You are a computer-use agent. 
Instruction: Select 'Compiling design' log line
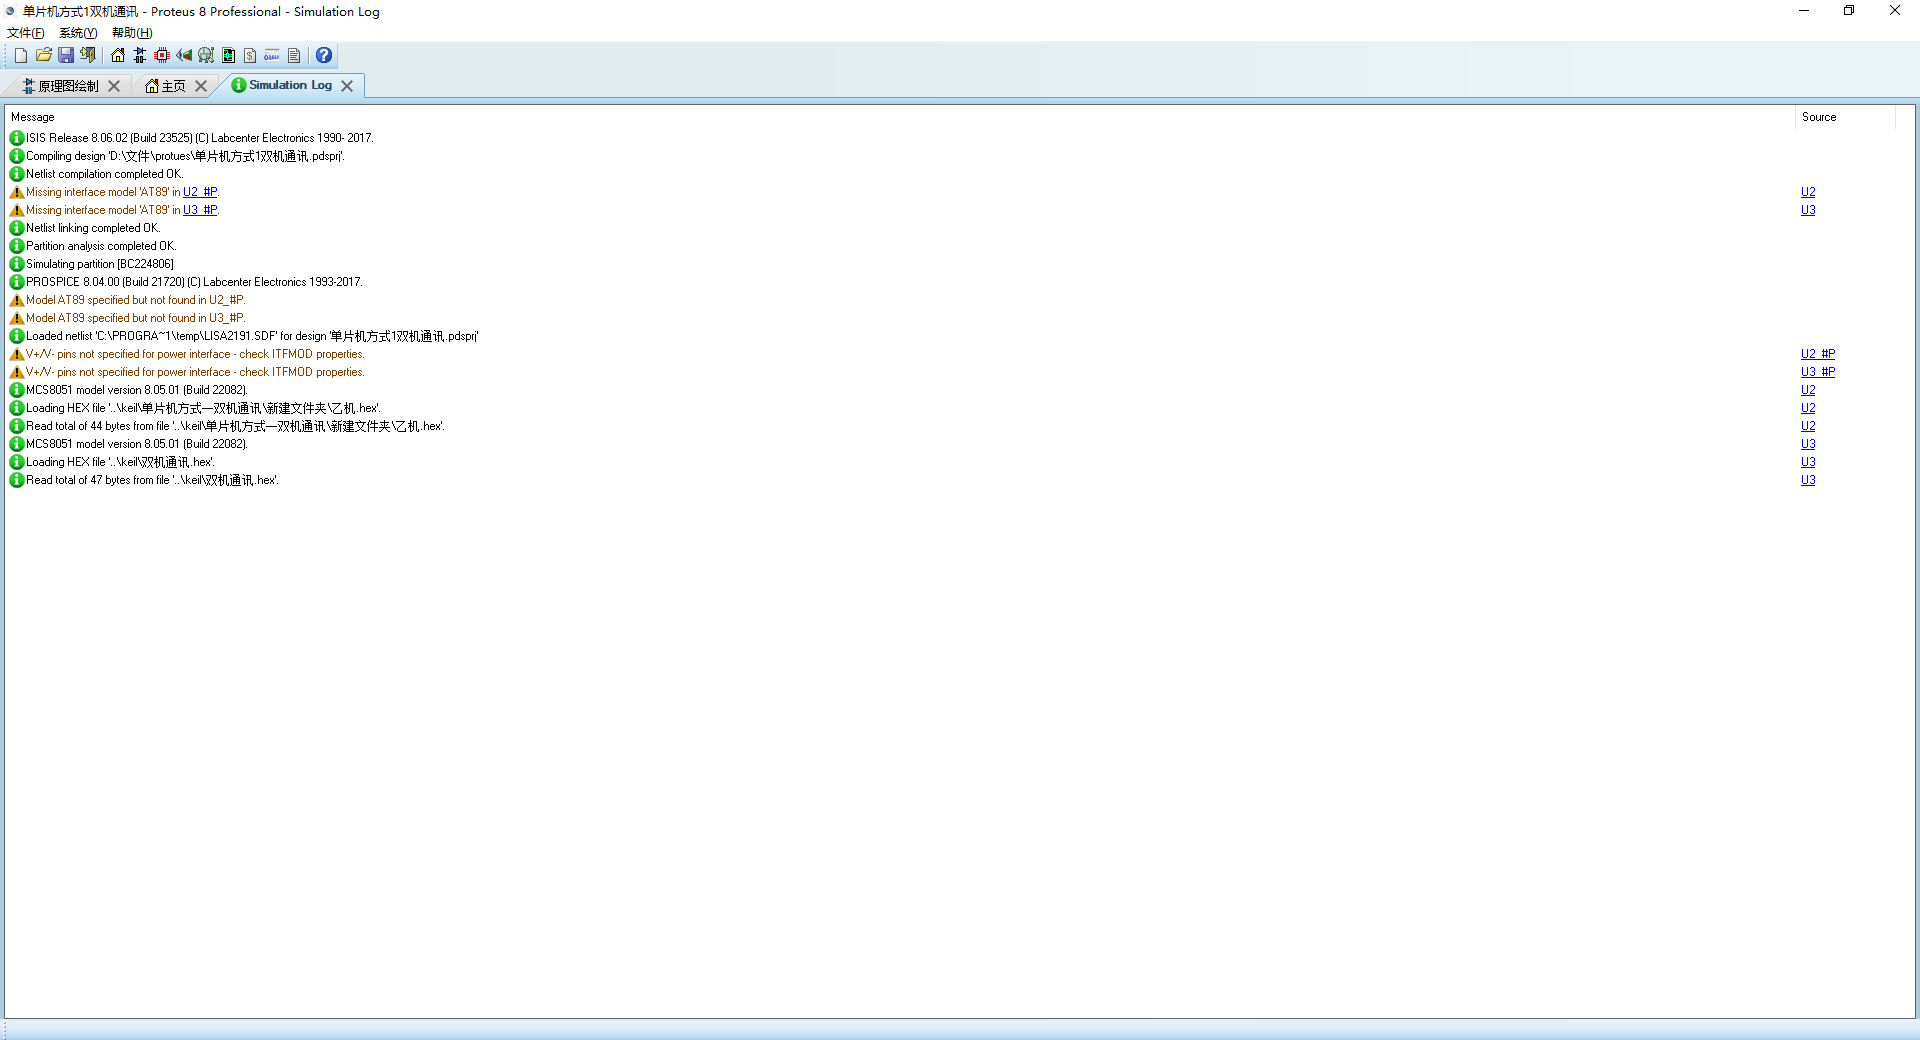(x=185, y=156)
